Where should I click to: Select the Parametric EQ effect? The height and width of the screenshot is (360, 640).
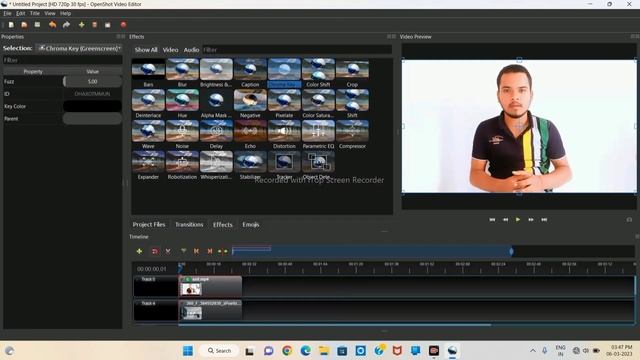pyautogui.click(x=318, y=135)
